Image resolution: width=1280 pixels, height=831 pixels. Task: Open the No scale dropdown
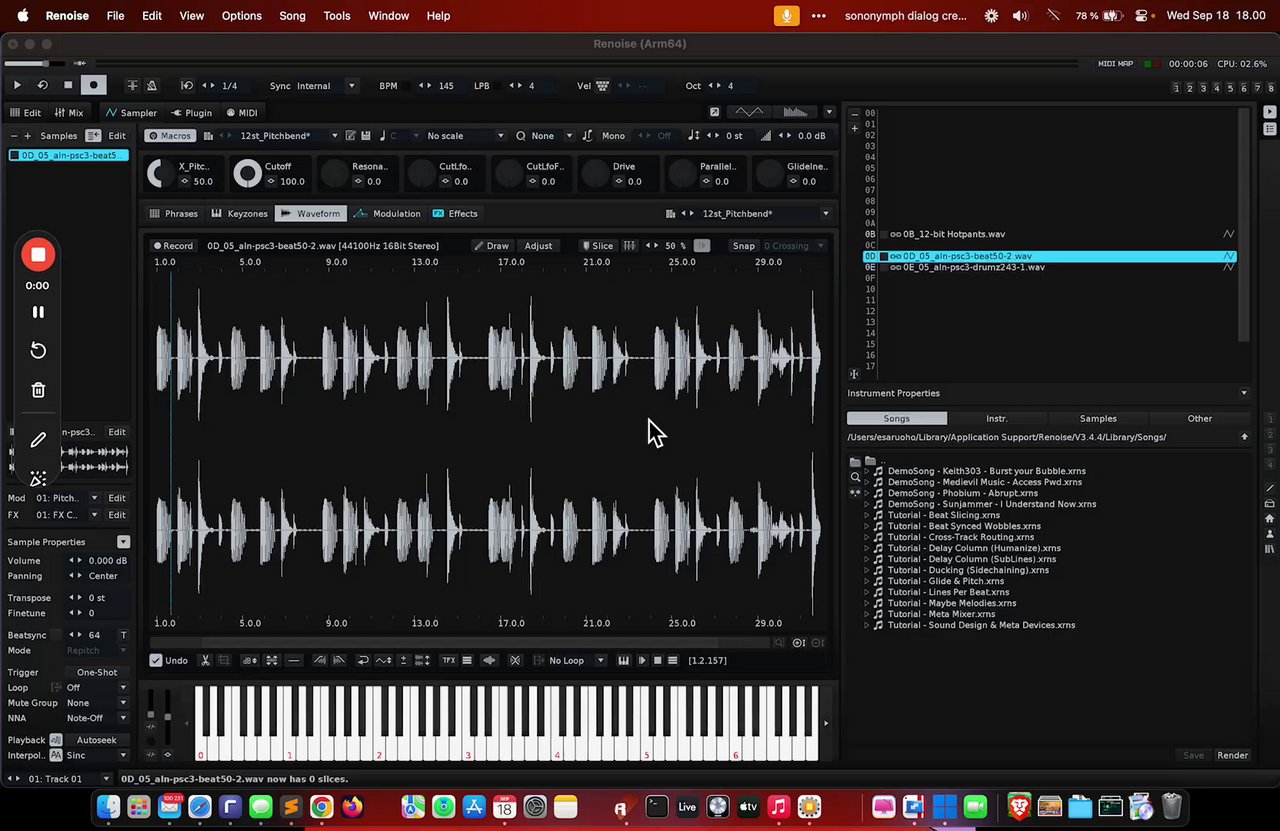point(465,136)
